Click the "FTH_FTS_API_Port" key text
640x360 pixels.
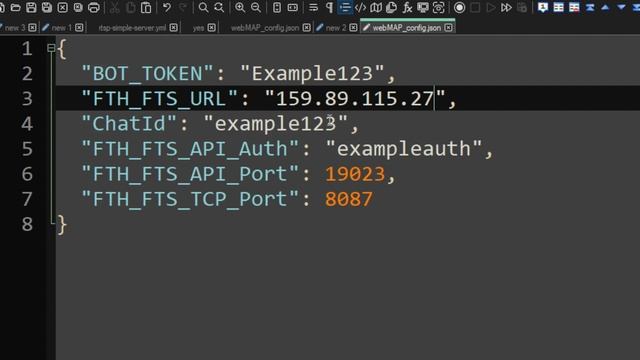(x=190, y=174)
